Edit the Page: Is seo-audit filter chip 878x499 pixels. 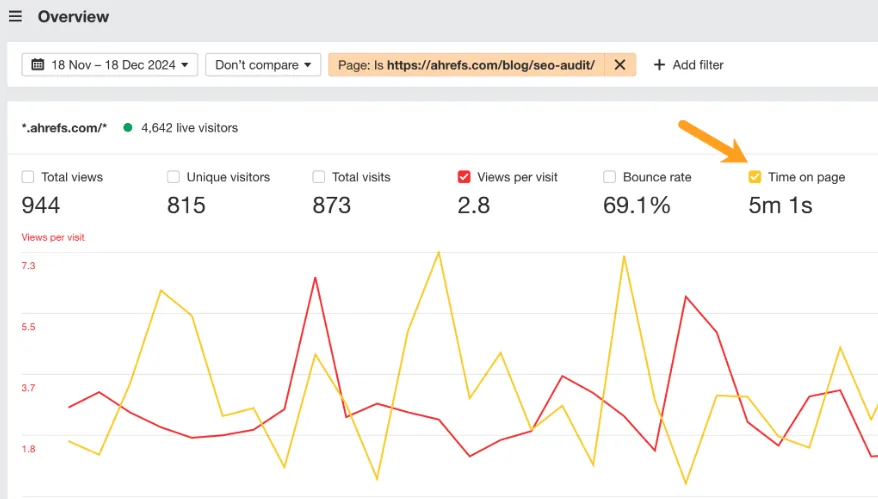(466, 64)
